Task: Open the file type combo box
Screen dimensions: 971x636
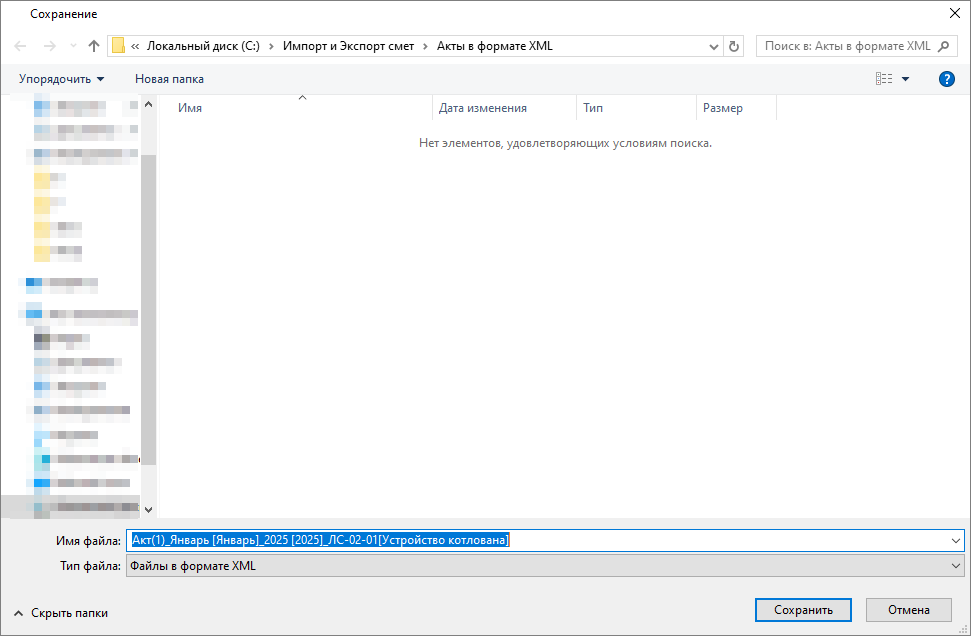Action: [544, 567]
